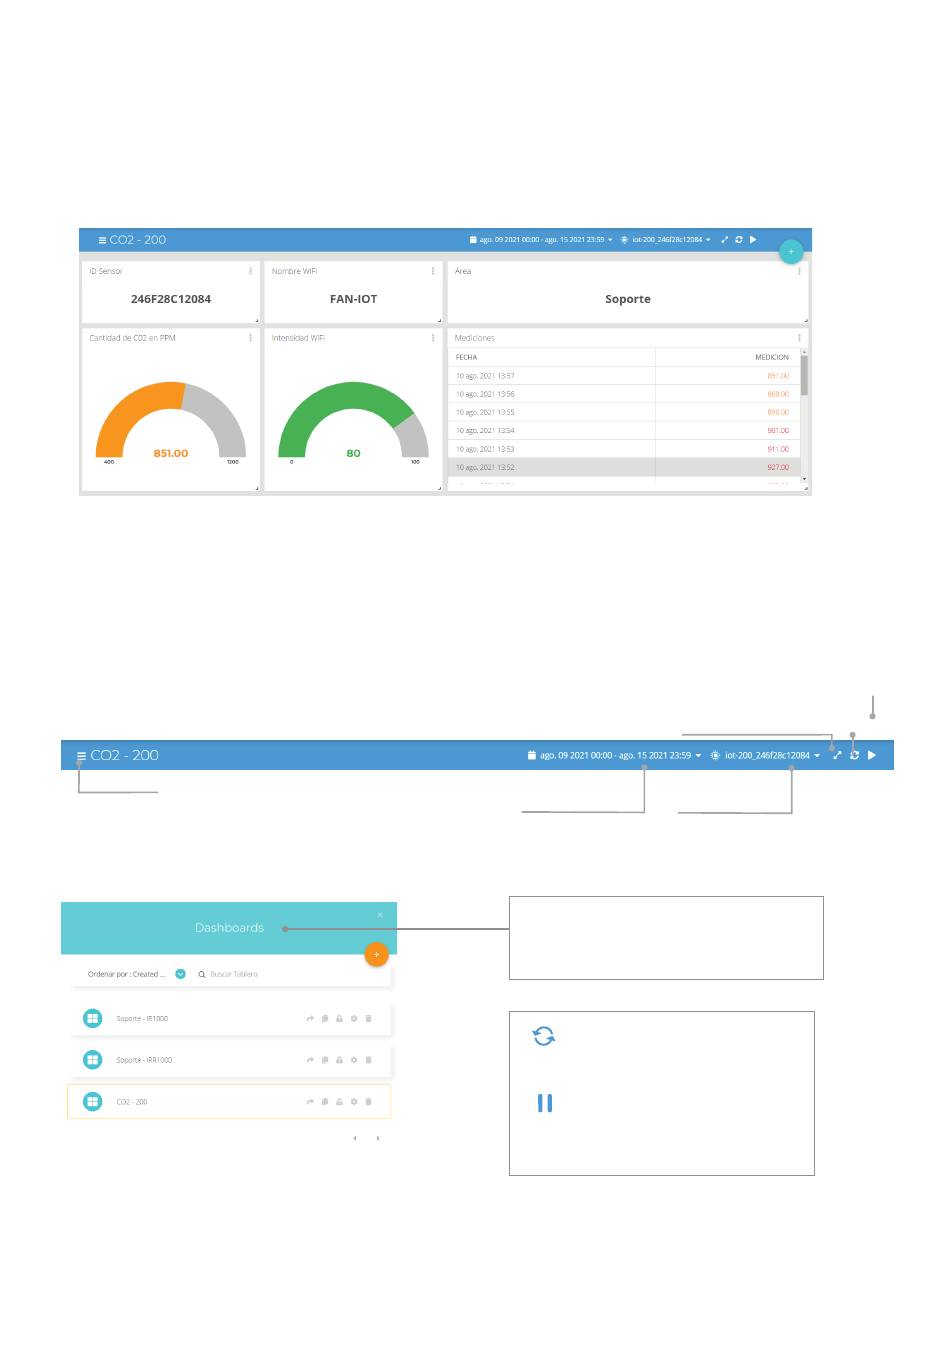Delete the Soporte - IR1000 dashboard
This screenshot has height=1360, width=950.
pos(368,1019)
